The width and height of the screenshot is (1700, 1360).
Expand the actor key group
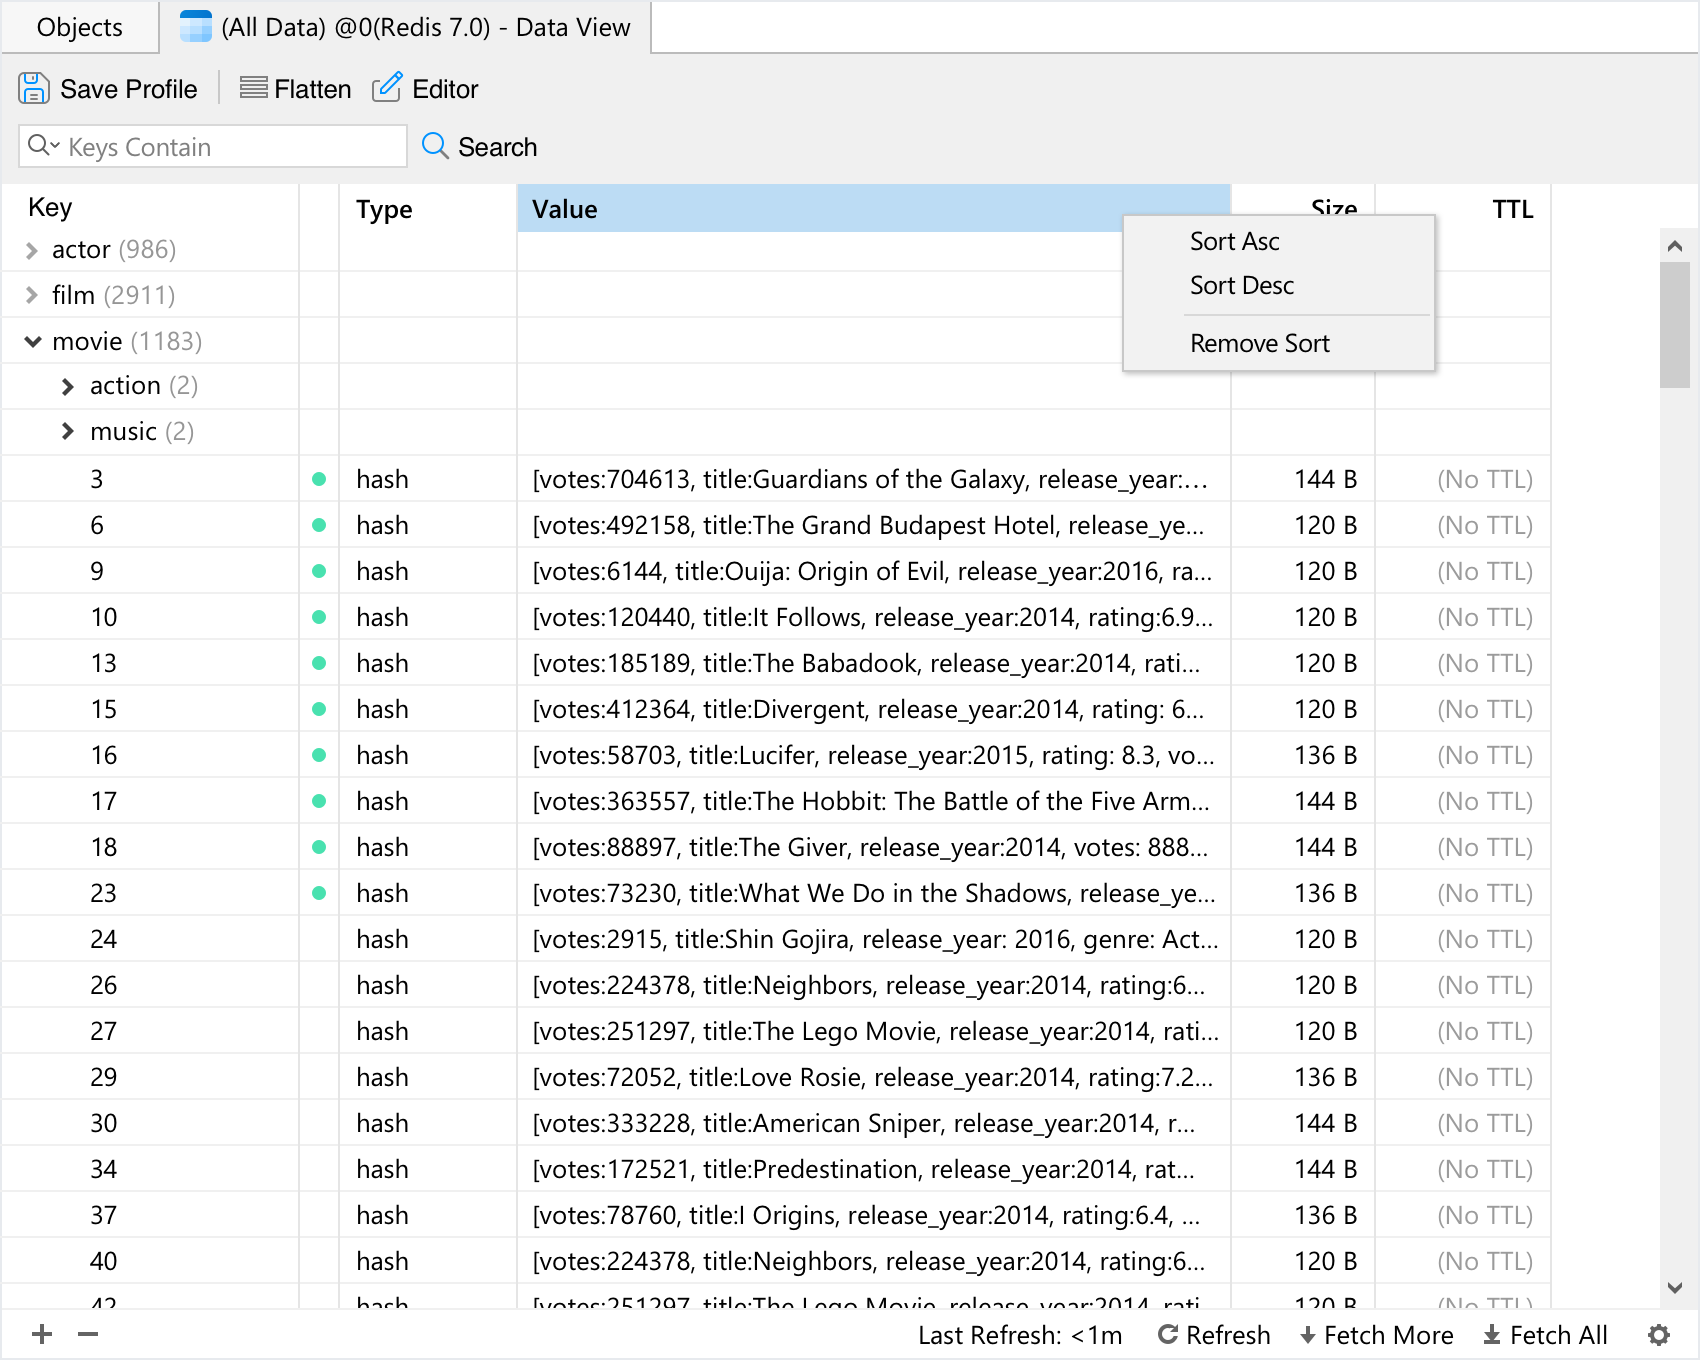click(x=32, y=250)
